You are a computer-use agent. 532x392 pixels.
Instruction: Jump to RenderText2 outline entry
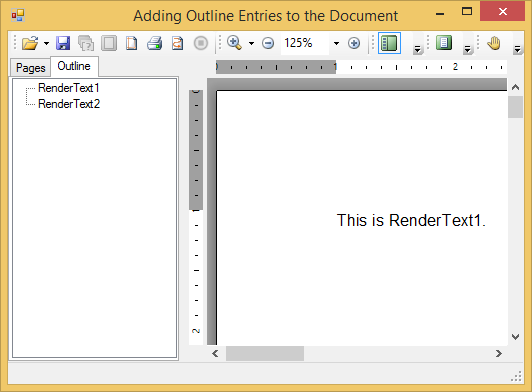[69, 104]
